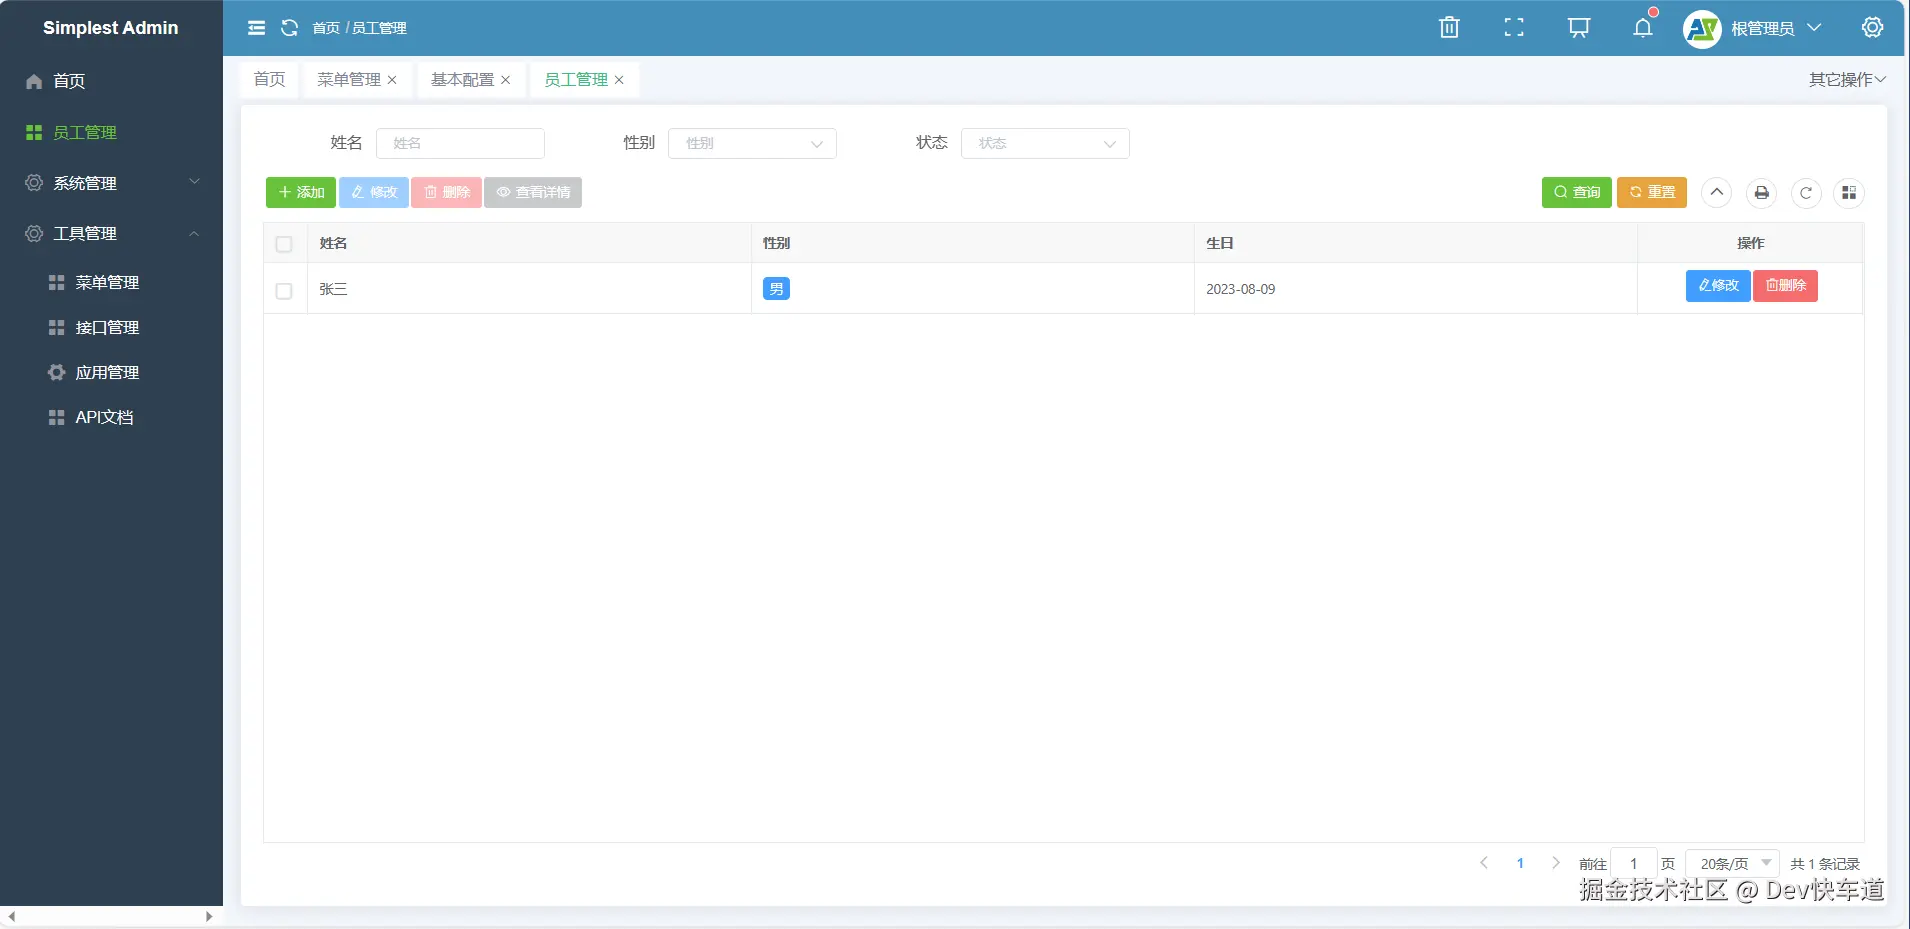Open the 性别 filter dropdown
The height and width of the screenshot is (929, 1910).
(752, 144)
